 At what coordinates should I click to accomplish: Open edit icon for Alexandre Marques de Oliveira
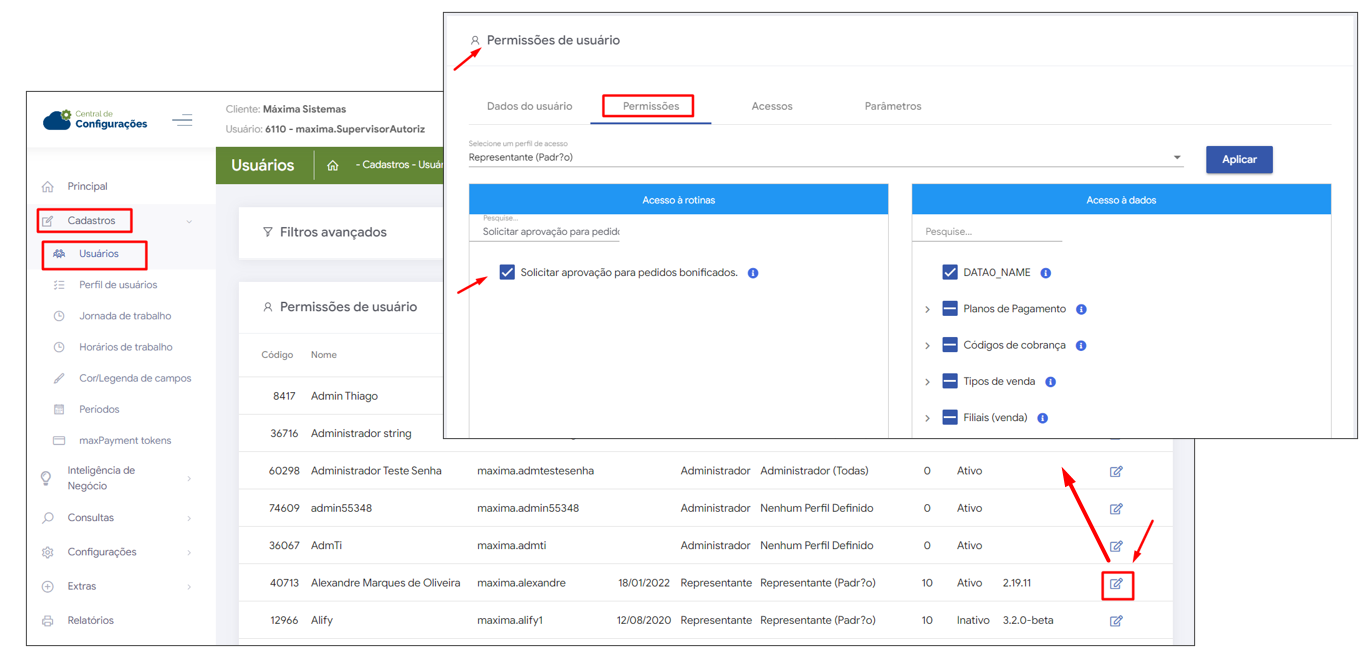pyautogui.click(x=1116, y=583)
